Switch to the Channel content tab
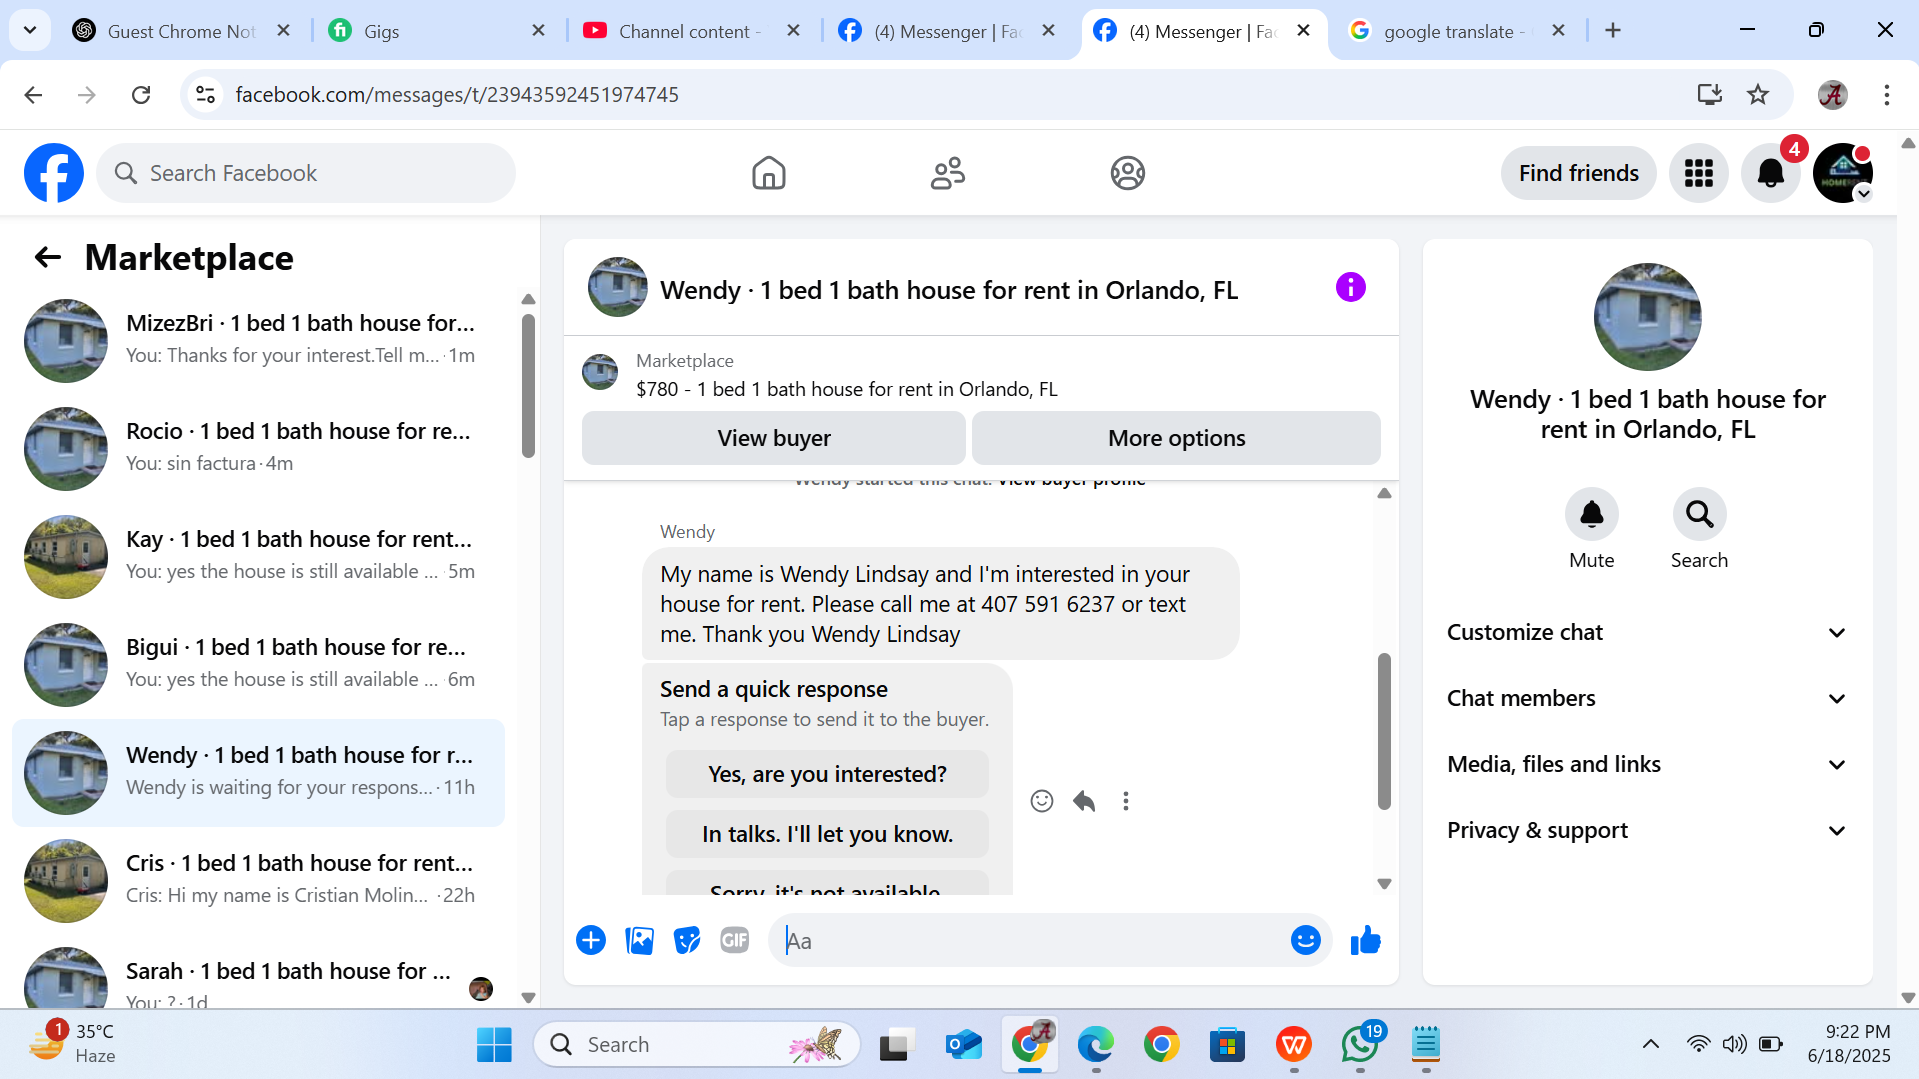Image resolution: width=1919 pixels, height=1079 pixels. (692, 31)
